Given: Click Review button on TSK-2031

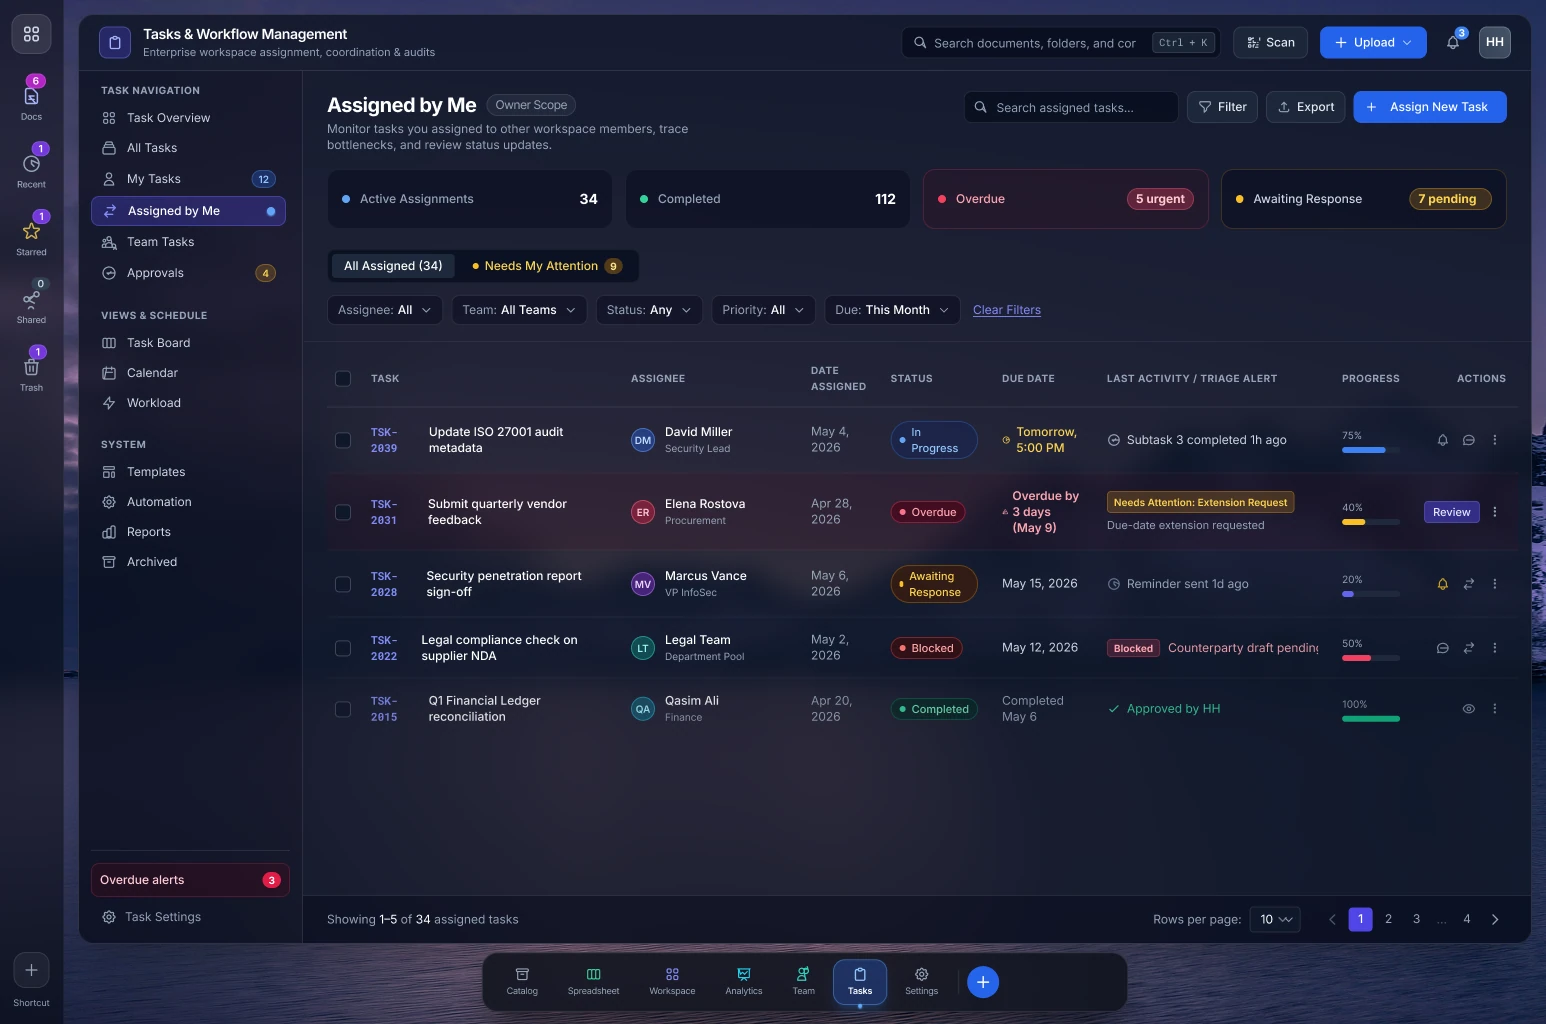Looking at the screenshot, I should [x=1451, y=512].
